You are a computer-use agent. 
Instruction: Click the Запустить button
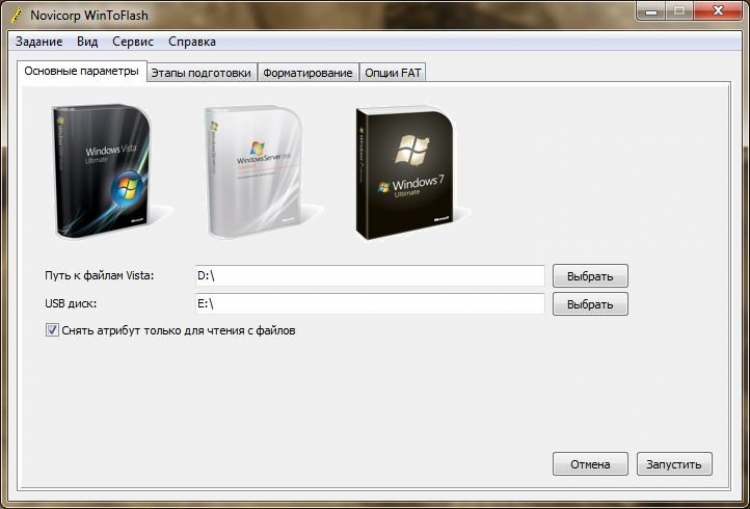tap(674, 464)
